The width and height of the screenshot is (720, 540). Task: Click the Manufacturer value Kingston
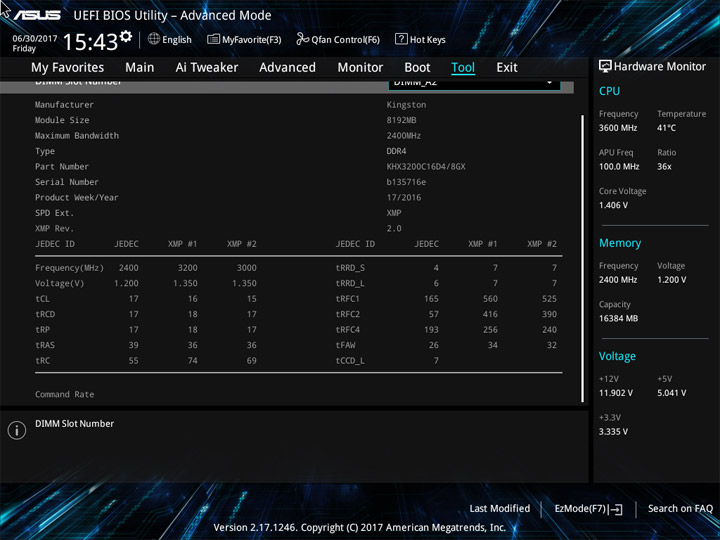[x=406, y=105]
